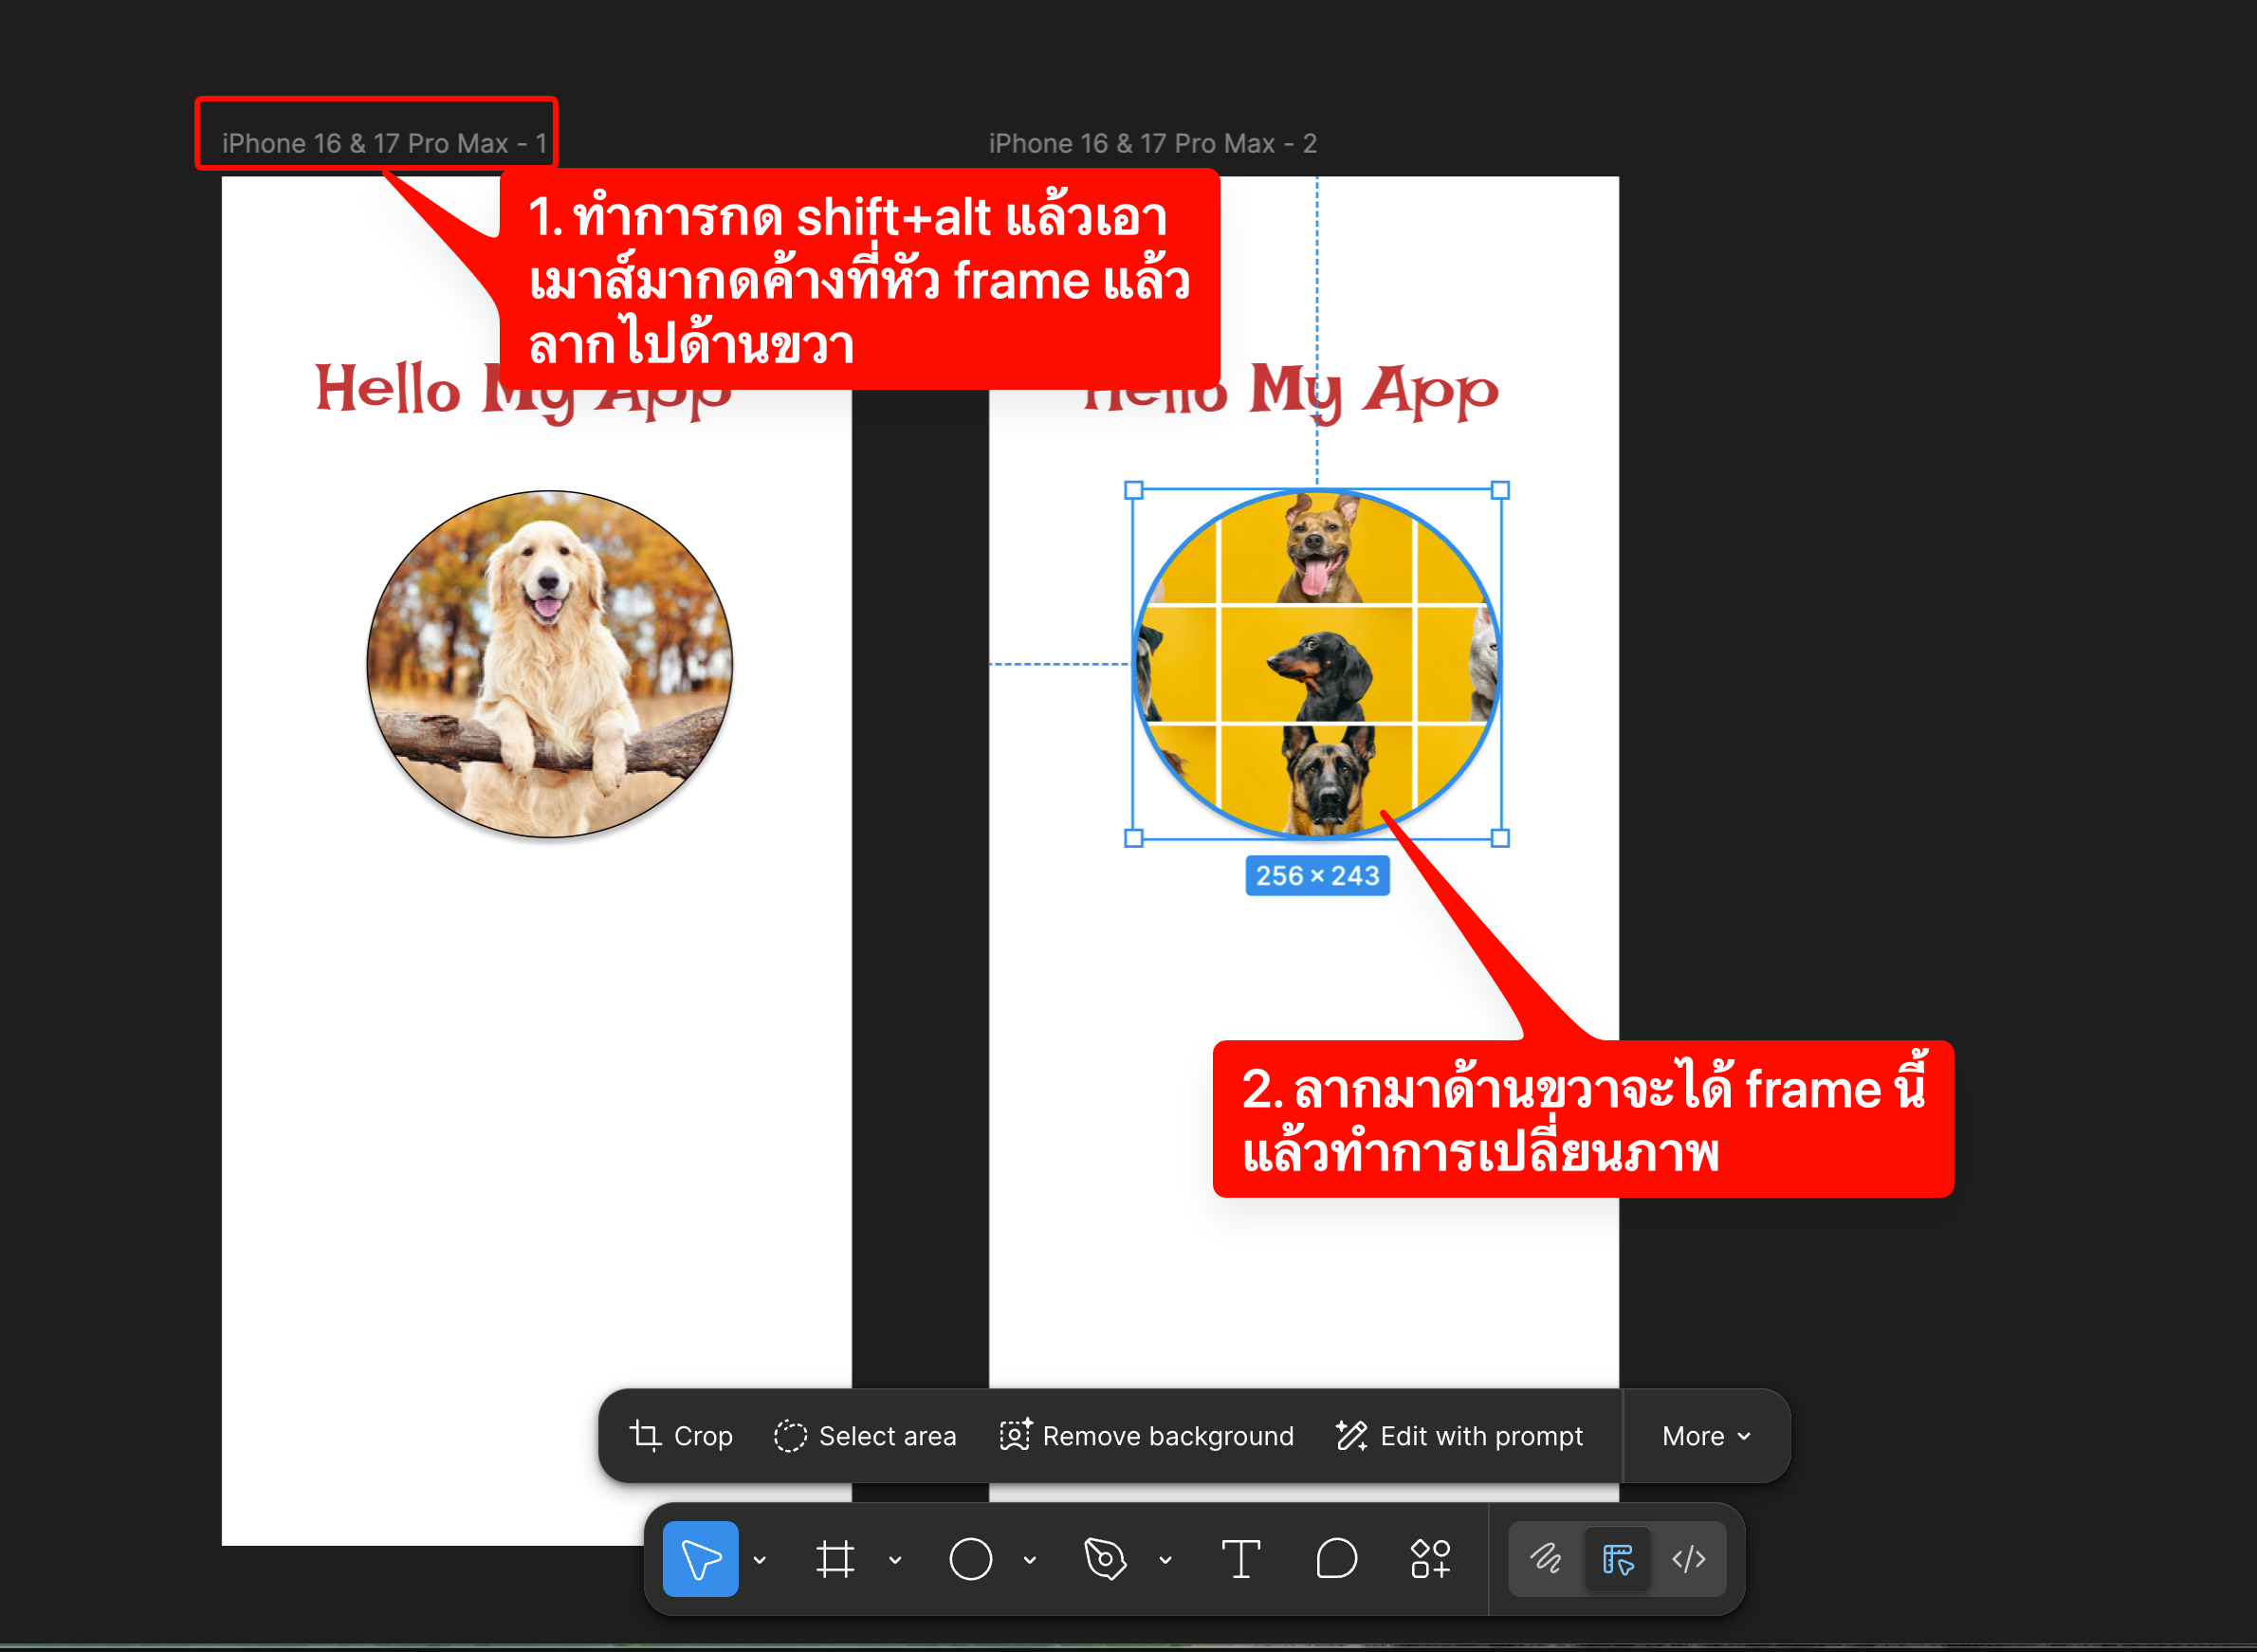Image resolution: width=2257 pixels, height=1652 pixels.
Task: Expand the Pen tool options chevron
Action: coord(1165,1559)
